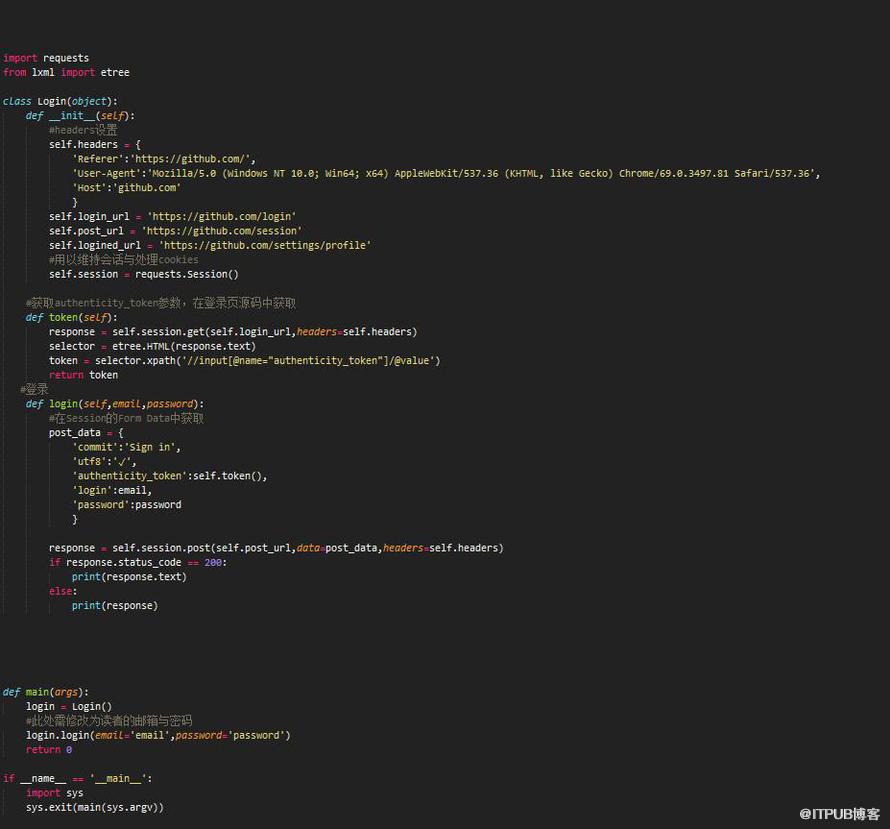Click the github.com/login URL string
The height and width of the screenshot is (829, 890).
[221, 216]
